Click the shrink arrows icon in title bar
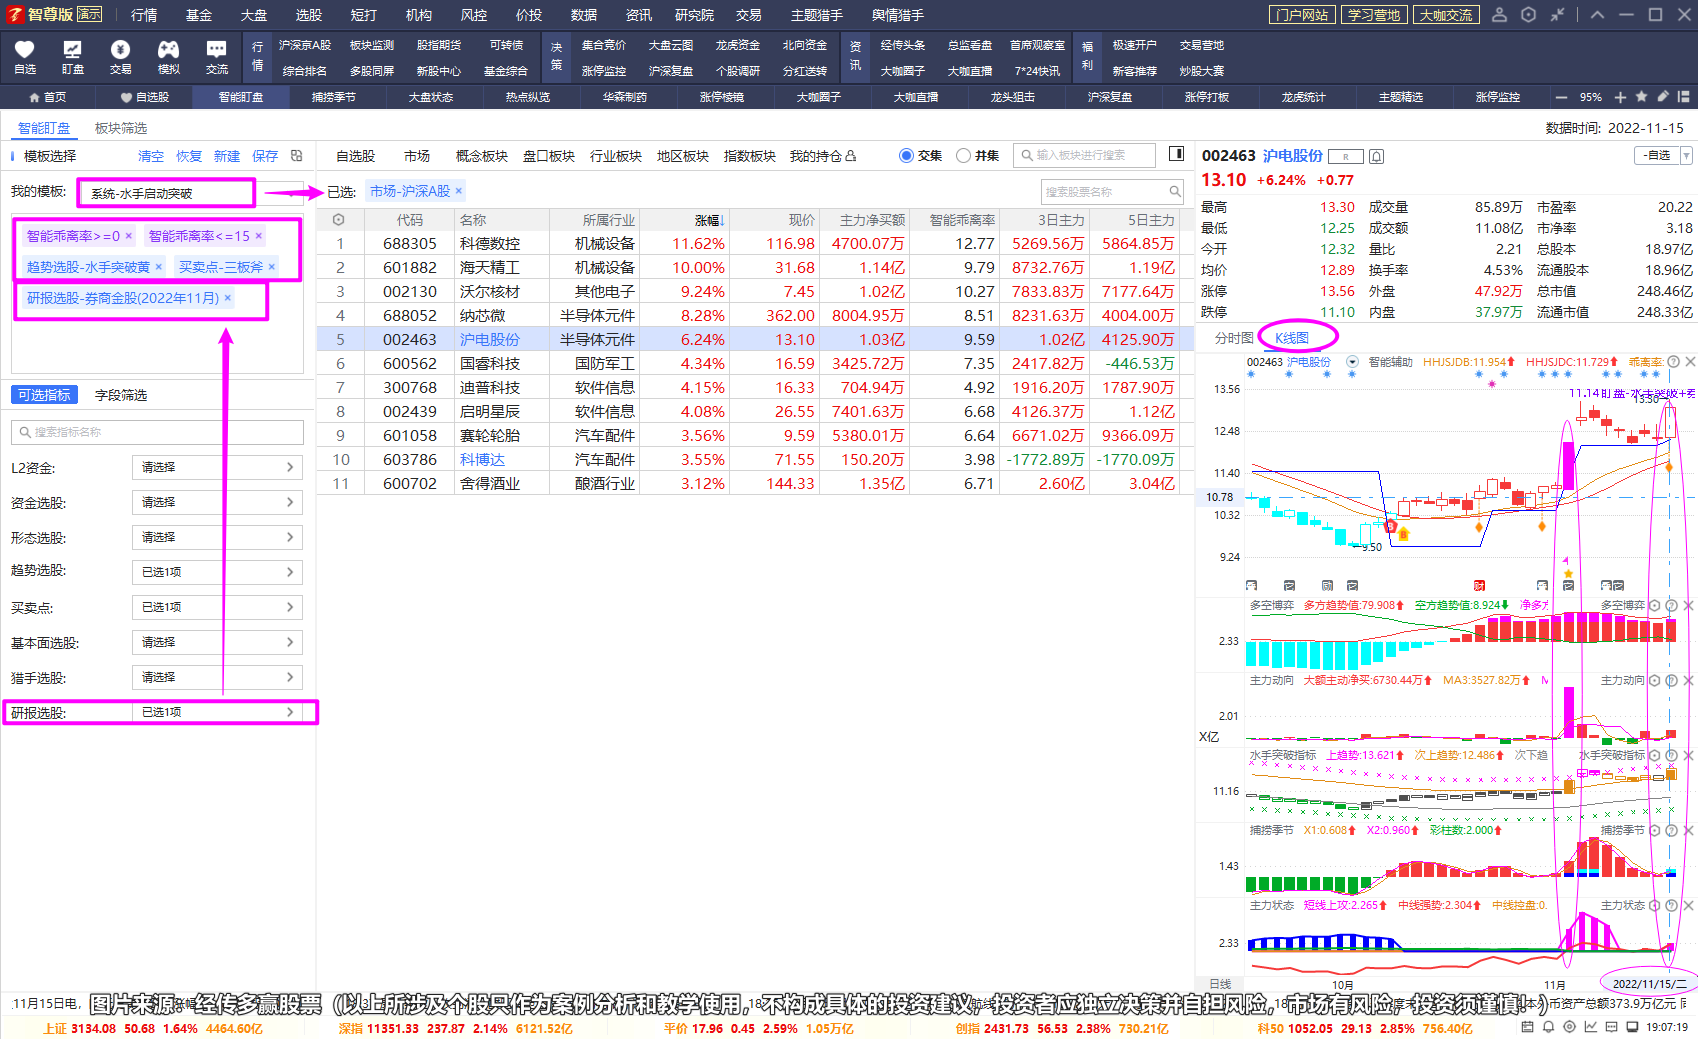 pyautogui.click(x=1558, y=14)
